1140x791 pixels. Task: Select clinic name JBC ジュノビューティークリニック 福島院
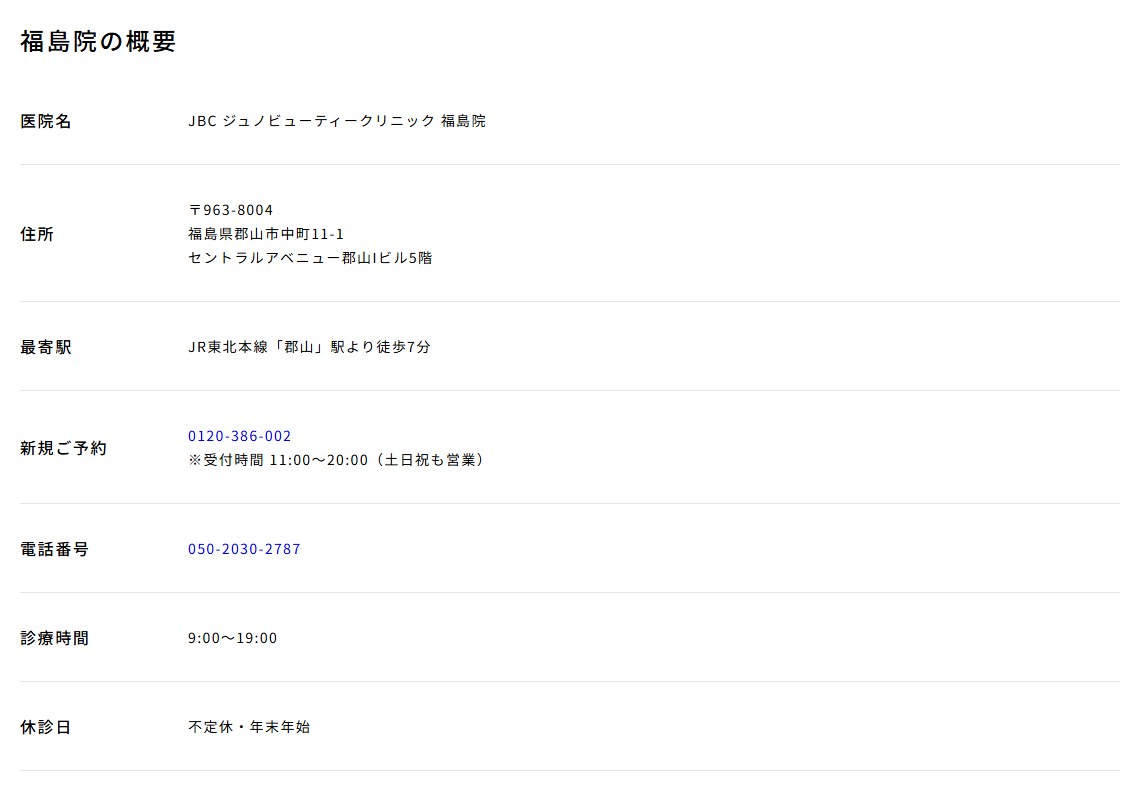[337, 121]
